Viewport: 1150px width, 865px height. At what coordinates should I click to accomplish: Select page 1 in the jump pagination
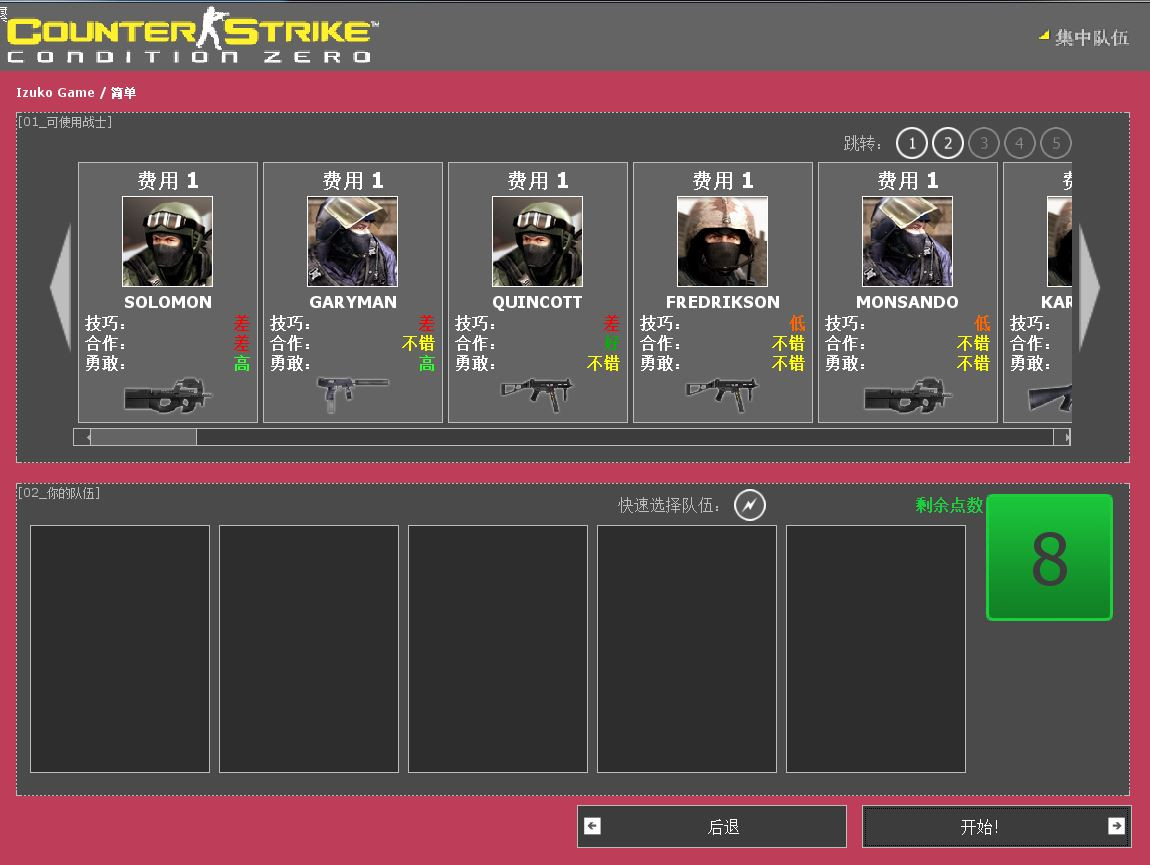tap(912, 143)
